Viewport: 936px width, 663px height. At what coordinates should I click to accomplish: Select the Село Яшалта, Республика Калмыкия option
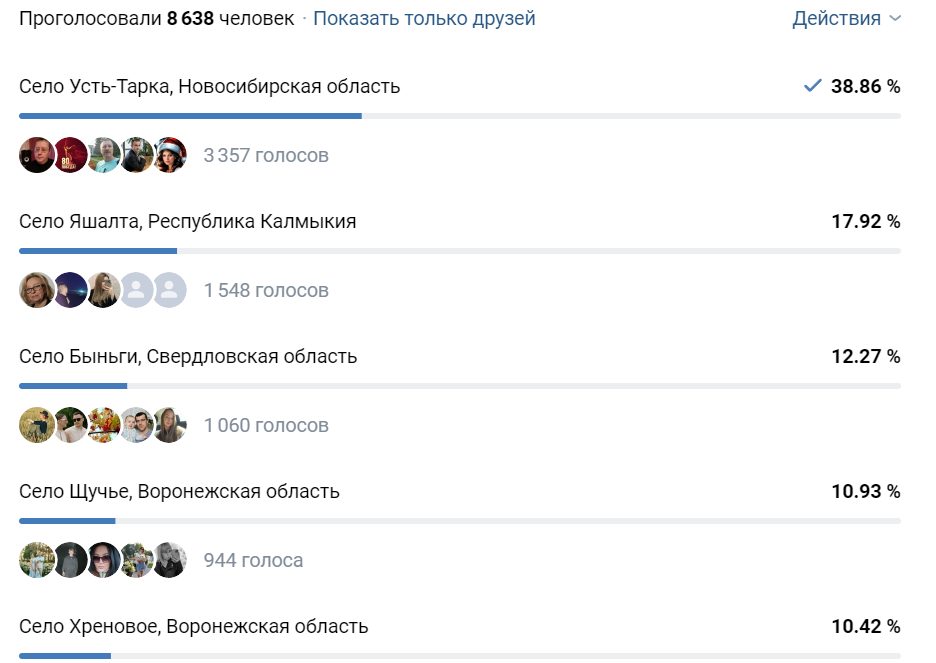tap(188, 222)
